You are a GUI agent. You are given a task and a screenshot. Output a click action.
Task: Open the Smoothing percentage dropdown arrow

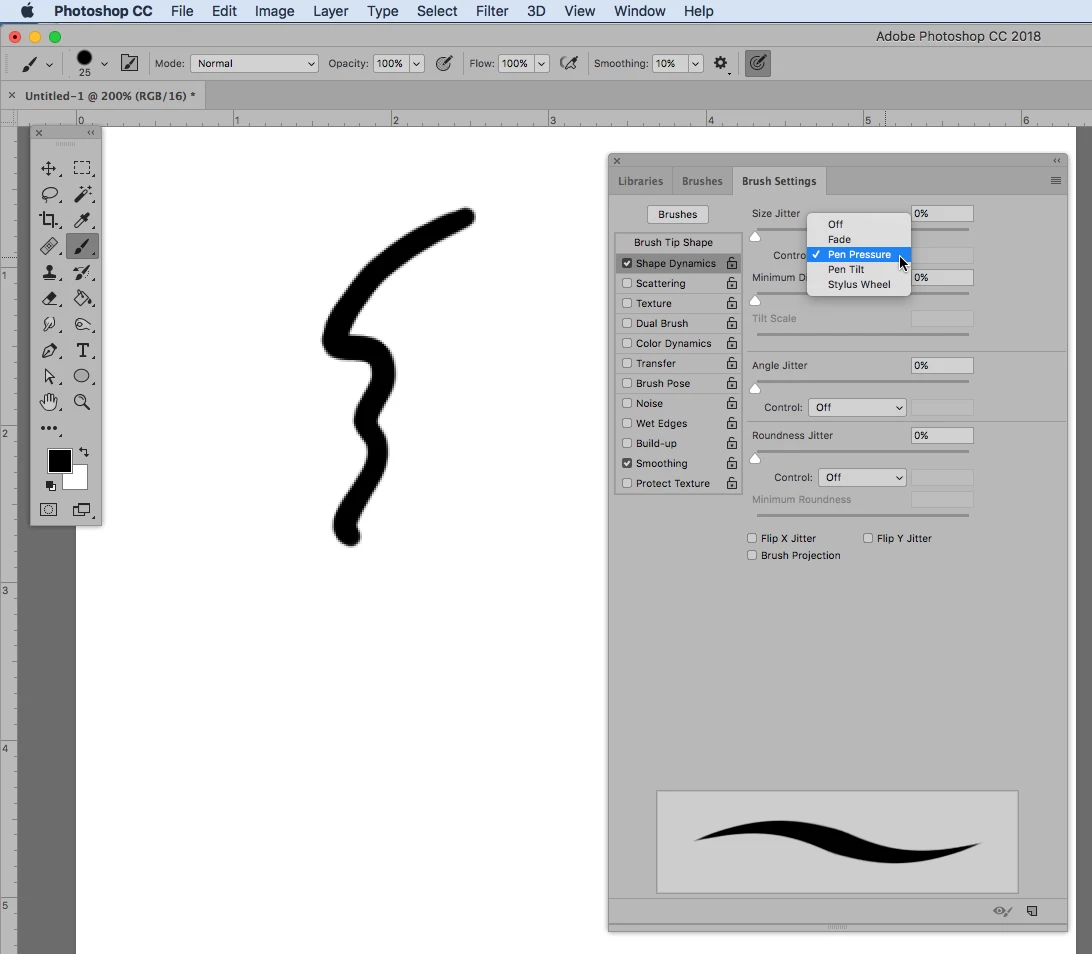[695, 63]
